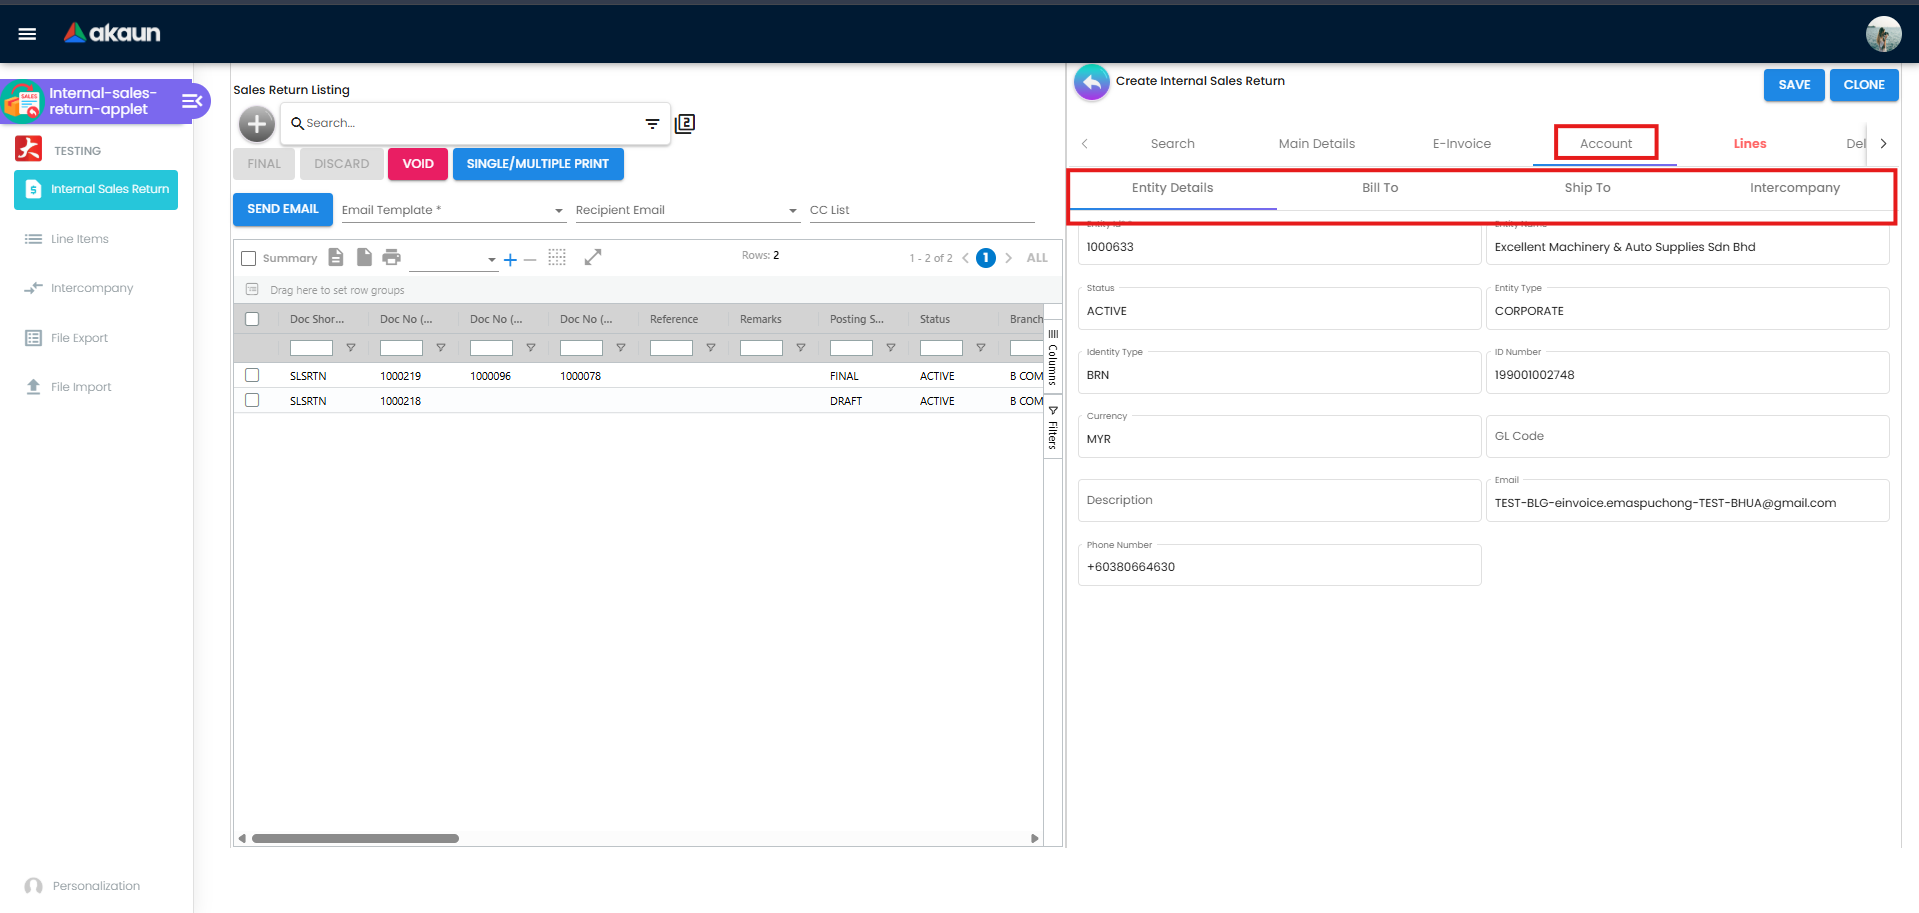Click the File Import sidebar icon
Screen dimensions: 1919x913
click(x=33, y=386)
